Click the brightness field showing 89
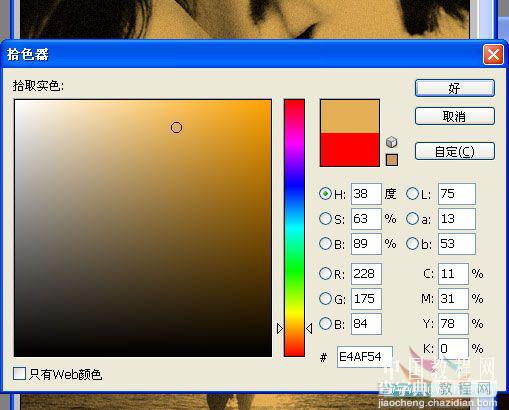The image size is (509, 410). [366, 244]
